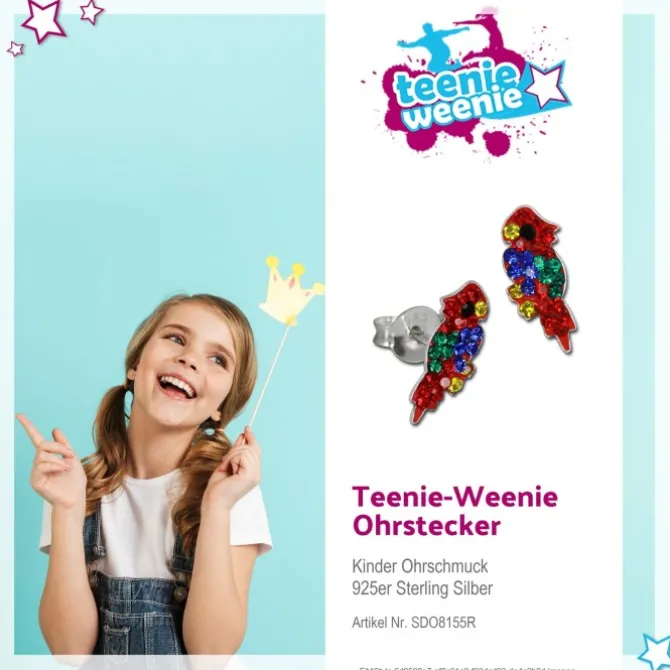Click the small star beside the large star

[91, 12]
